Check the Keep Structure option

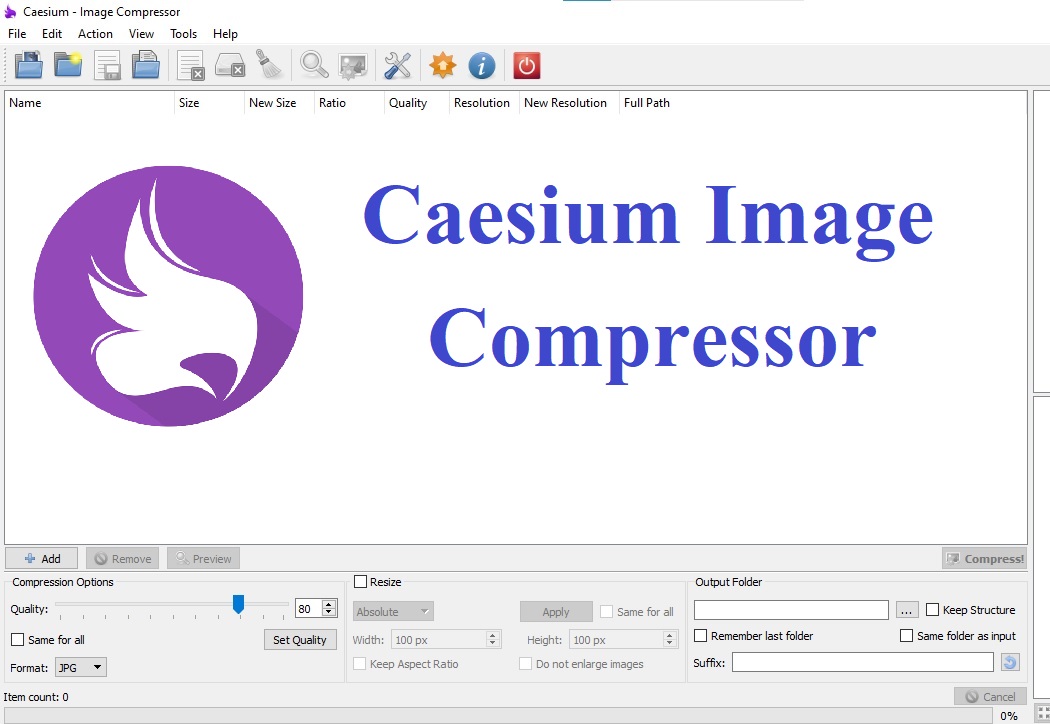point(933,610)
